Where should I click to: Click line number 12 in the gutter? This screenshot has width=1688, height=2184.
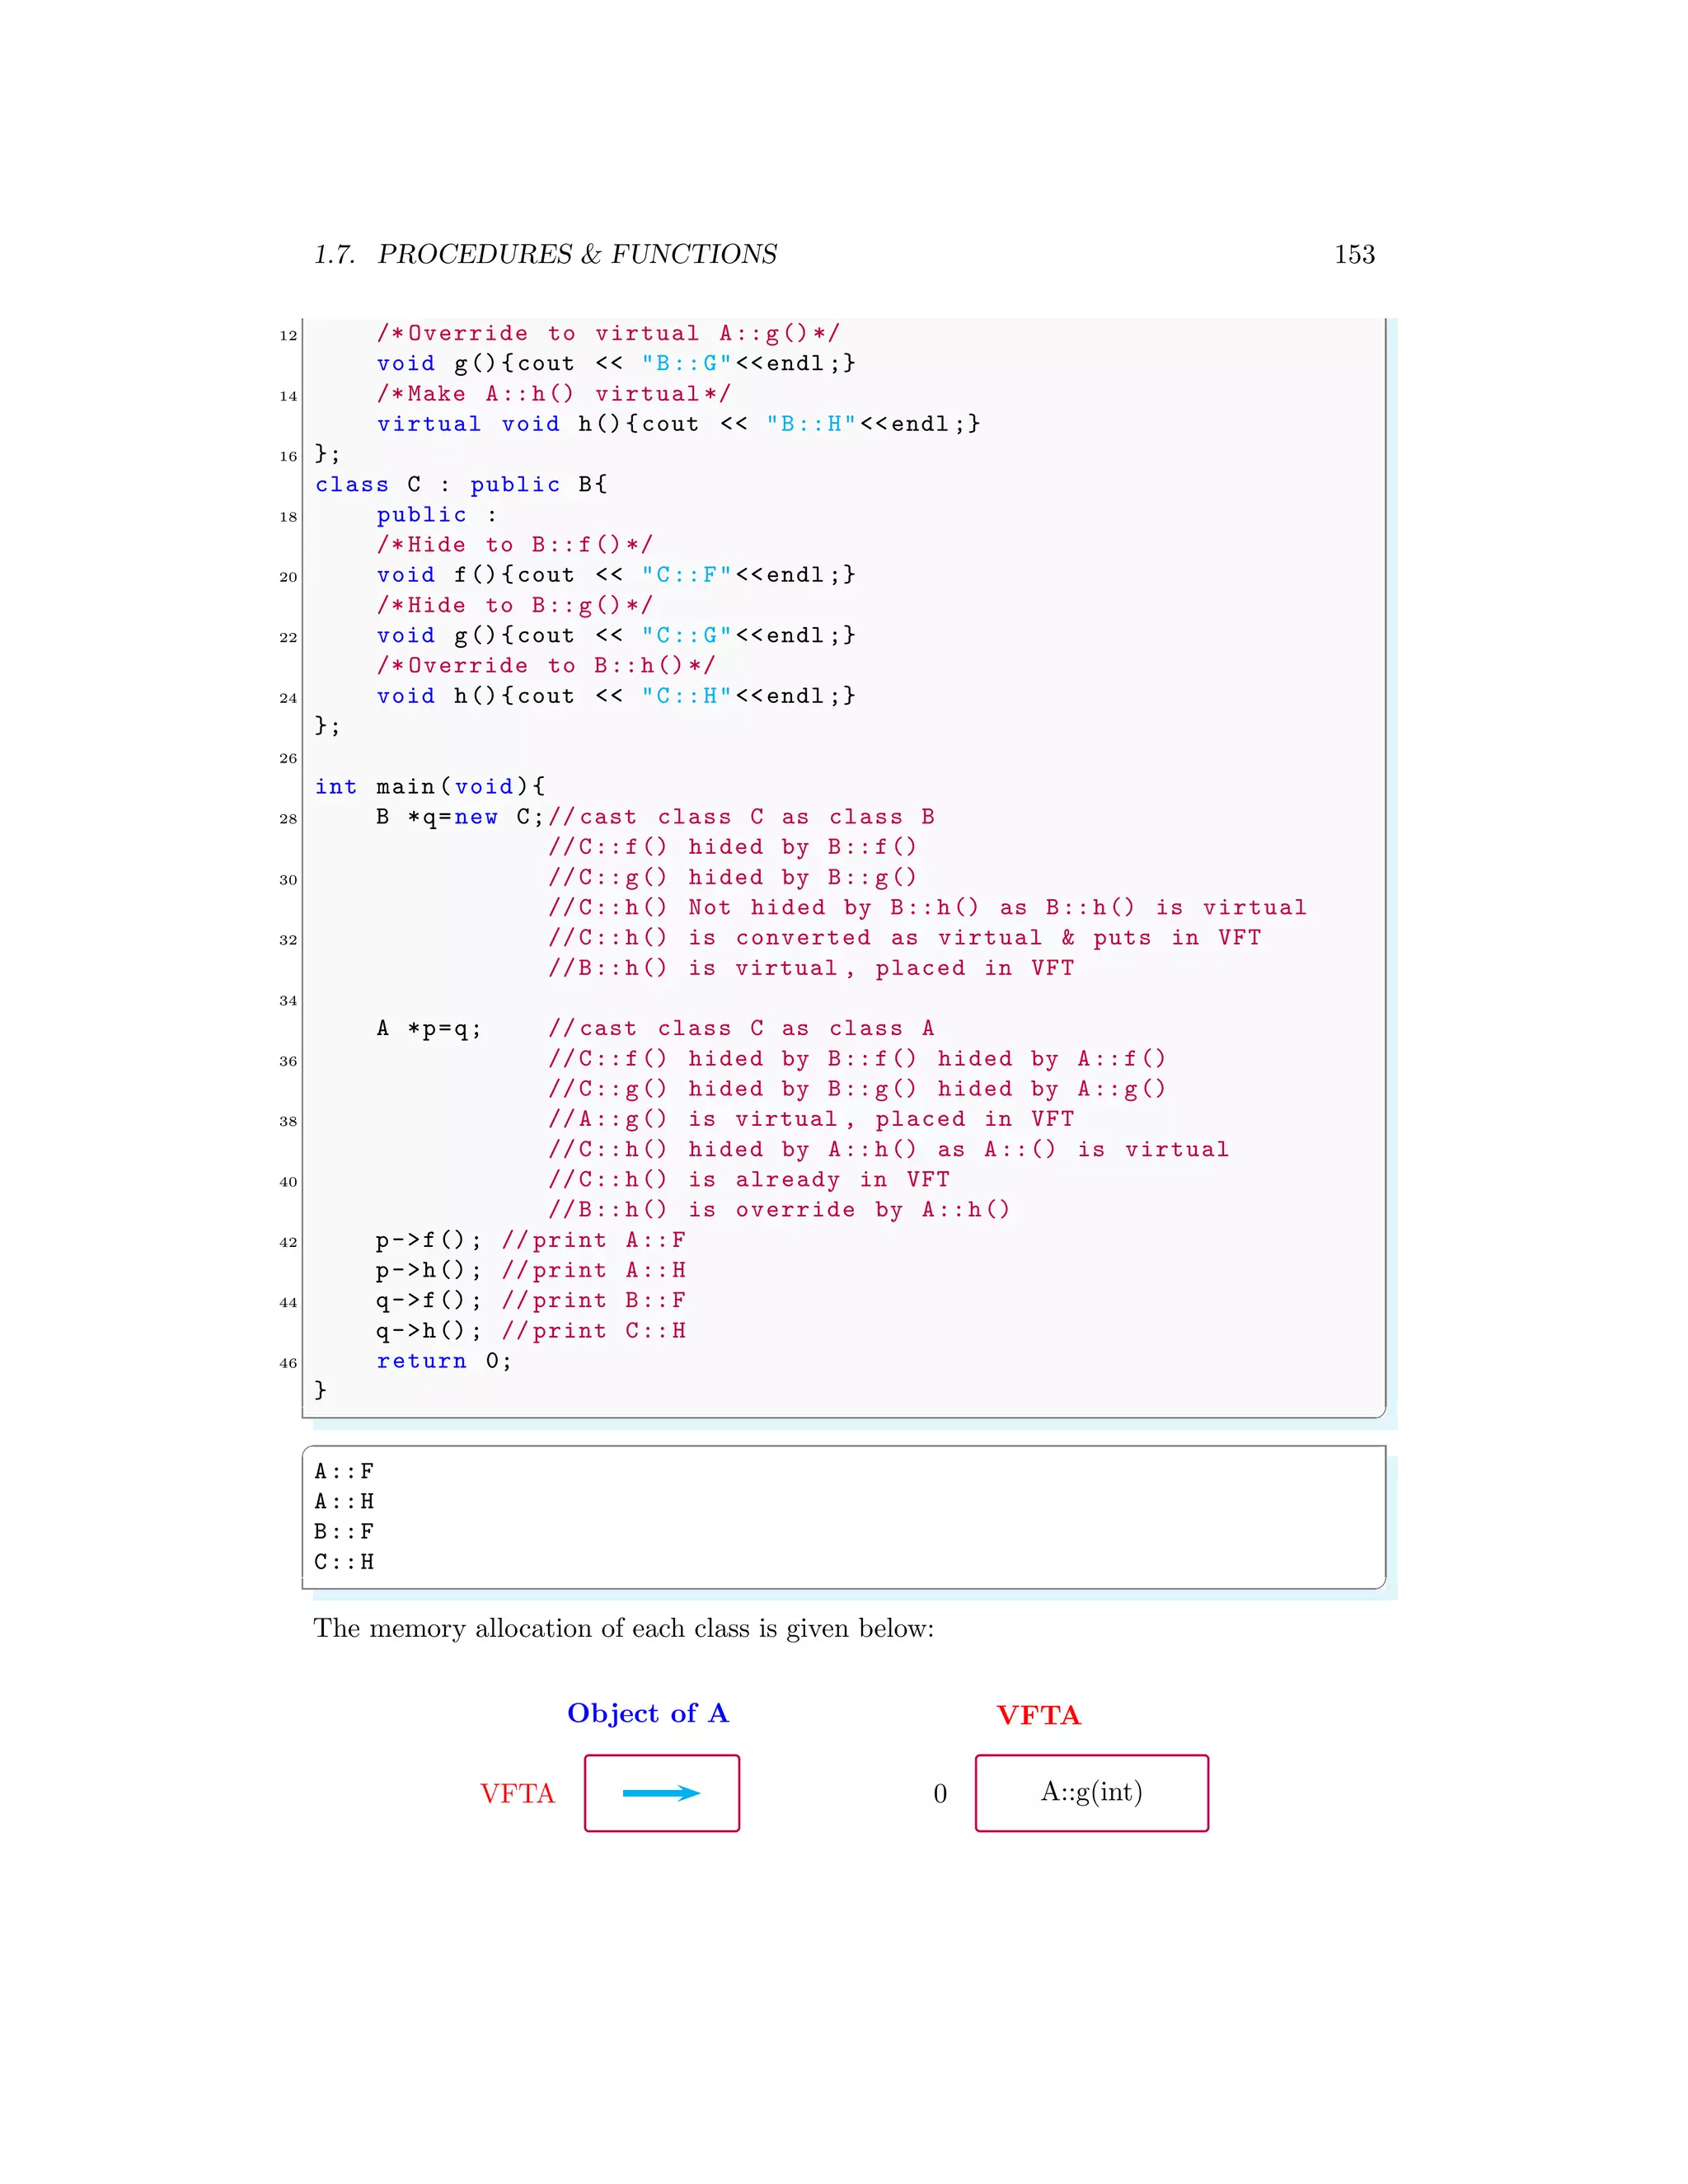click(288, 336)
